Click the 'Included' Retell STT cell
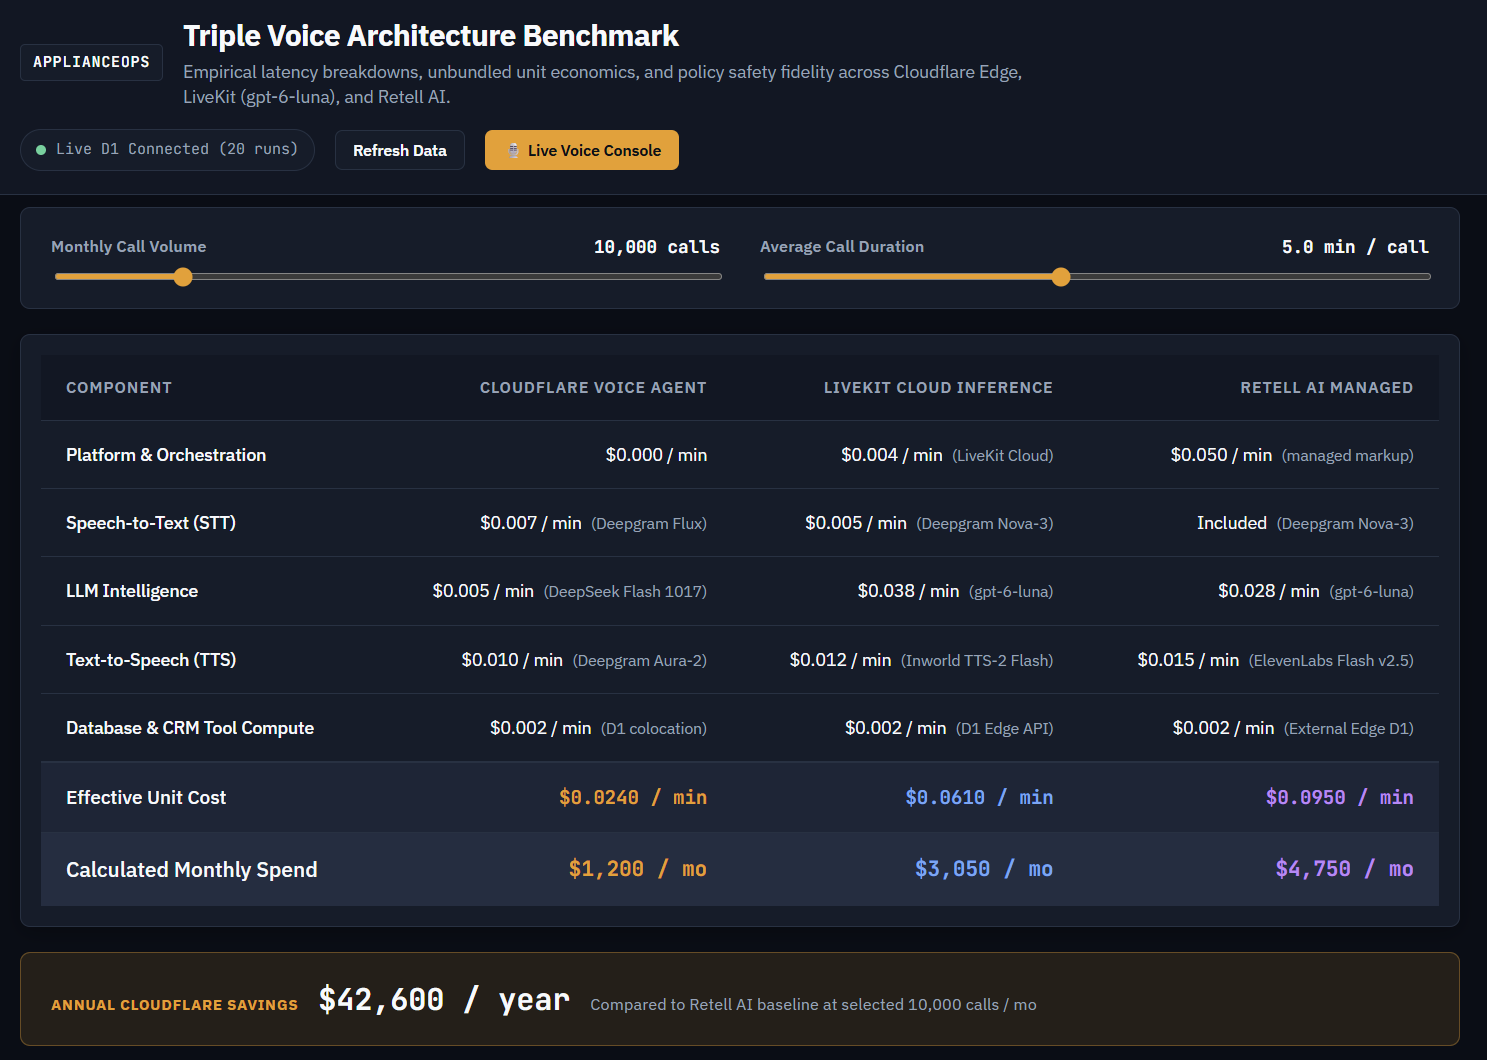The height and width of the screenshot is (1060, 1487). click(x=1305, y=523)
